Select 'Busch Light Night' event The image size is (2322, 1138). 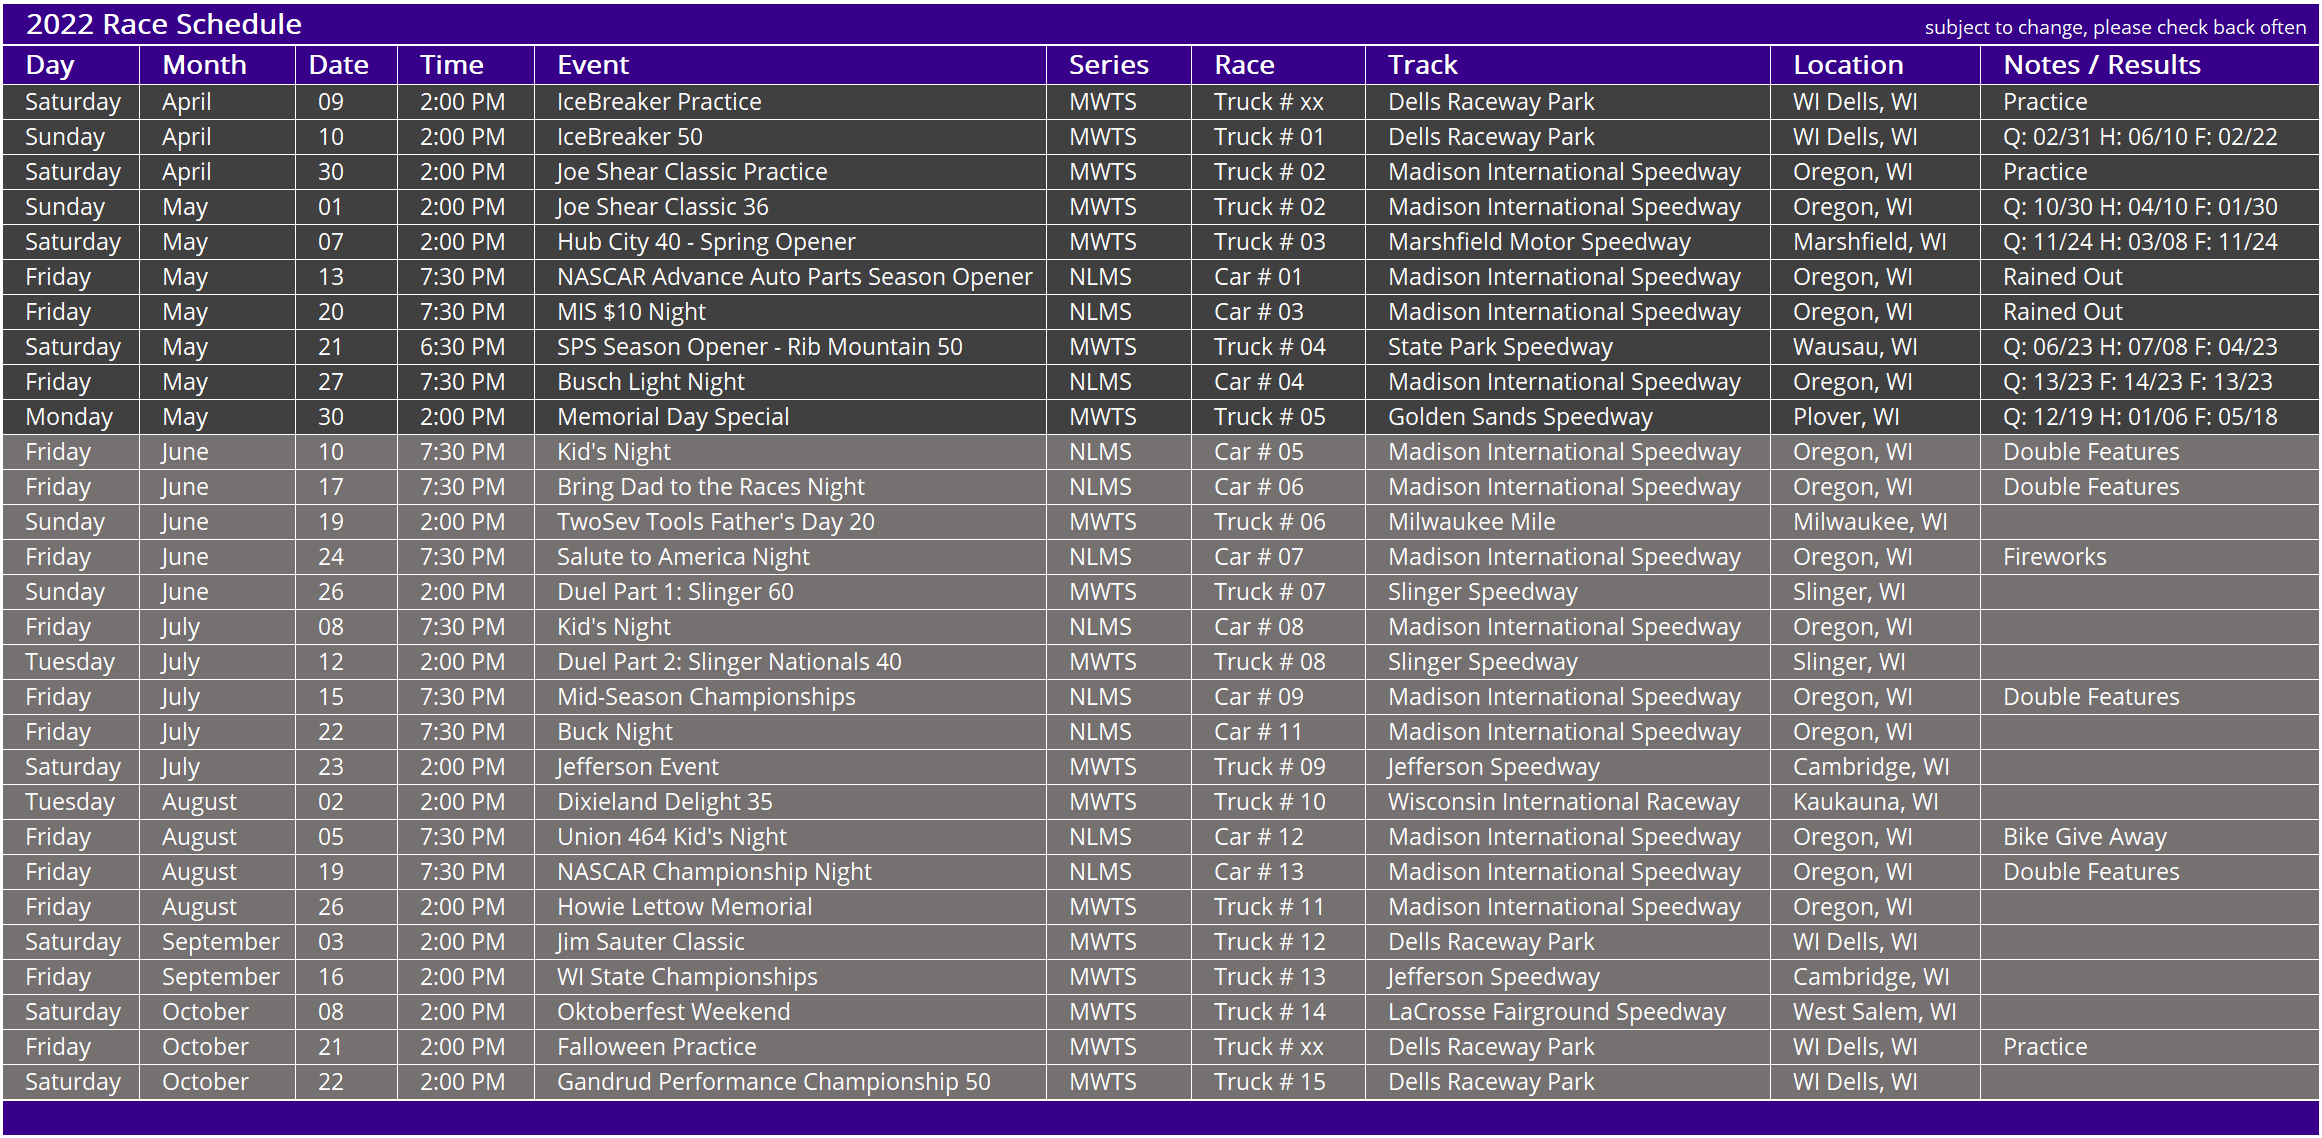(651, 382)
